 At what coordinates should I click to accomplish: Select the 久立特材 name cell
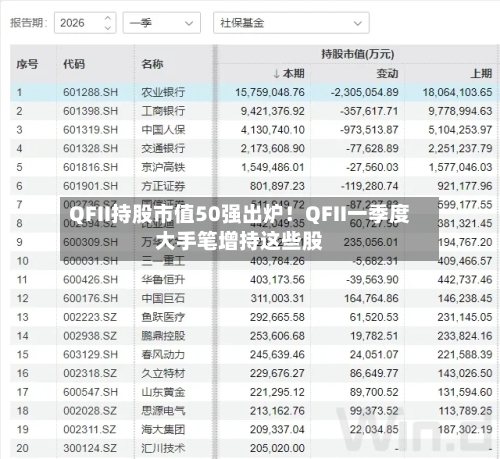pyautogui.click(x=163, y=373)
